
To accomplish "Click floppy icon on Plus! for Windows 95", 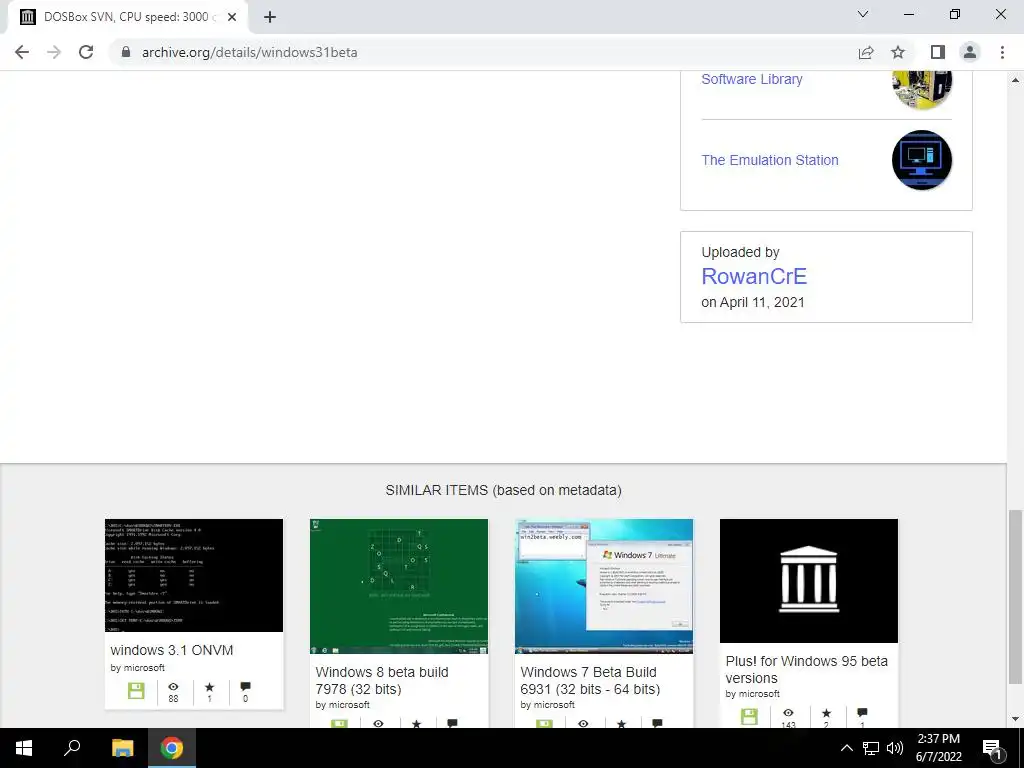I will [x=750, y=716].
